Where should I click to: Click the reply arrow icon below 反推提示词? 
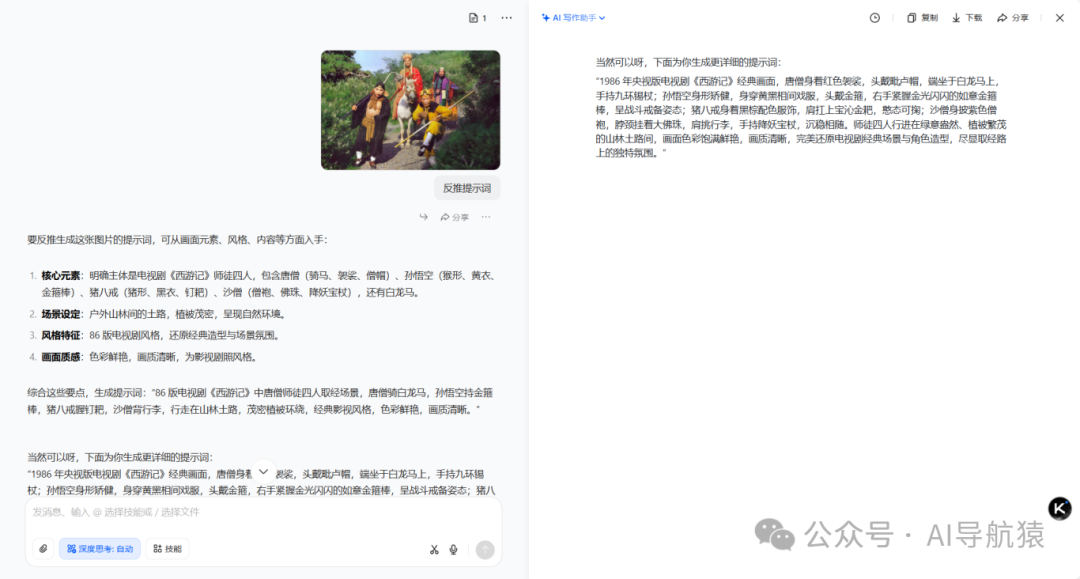[x=424, y=216]
